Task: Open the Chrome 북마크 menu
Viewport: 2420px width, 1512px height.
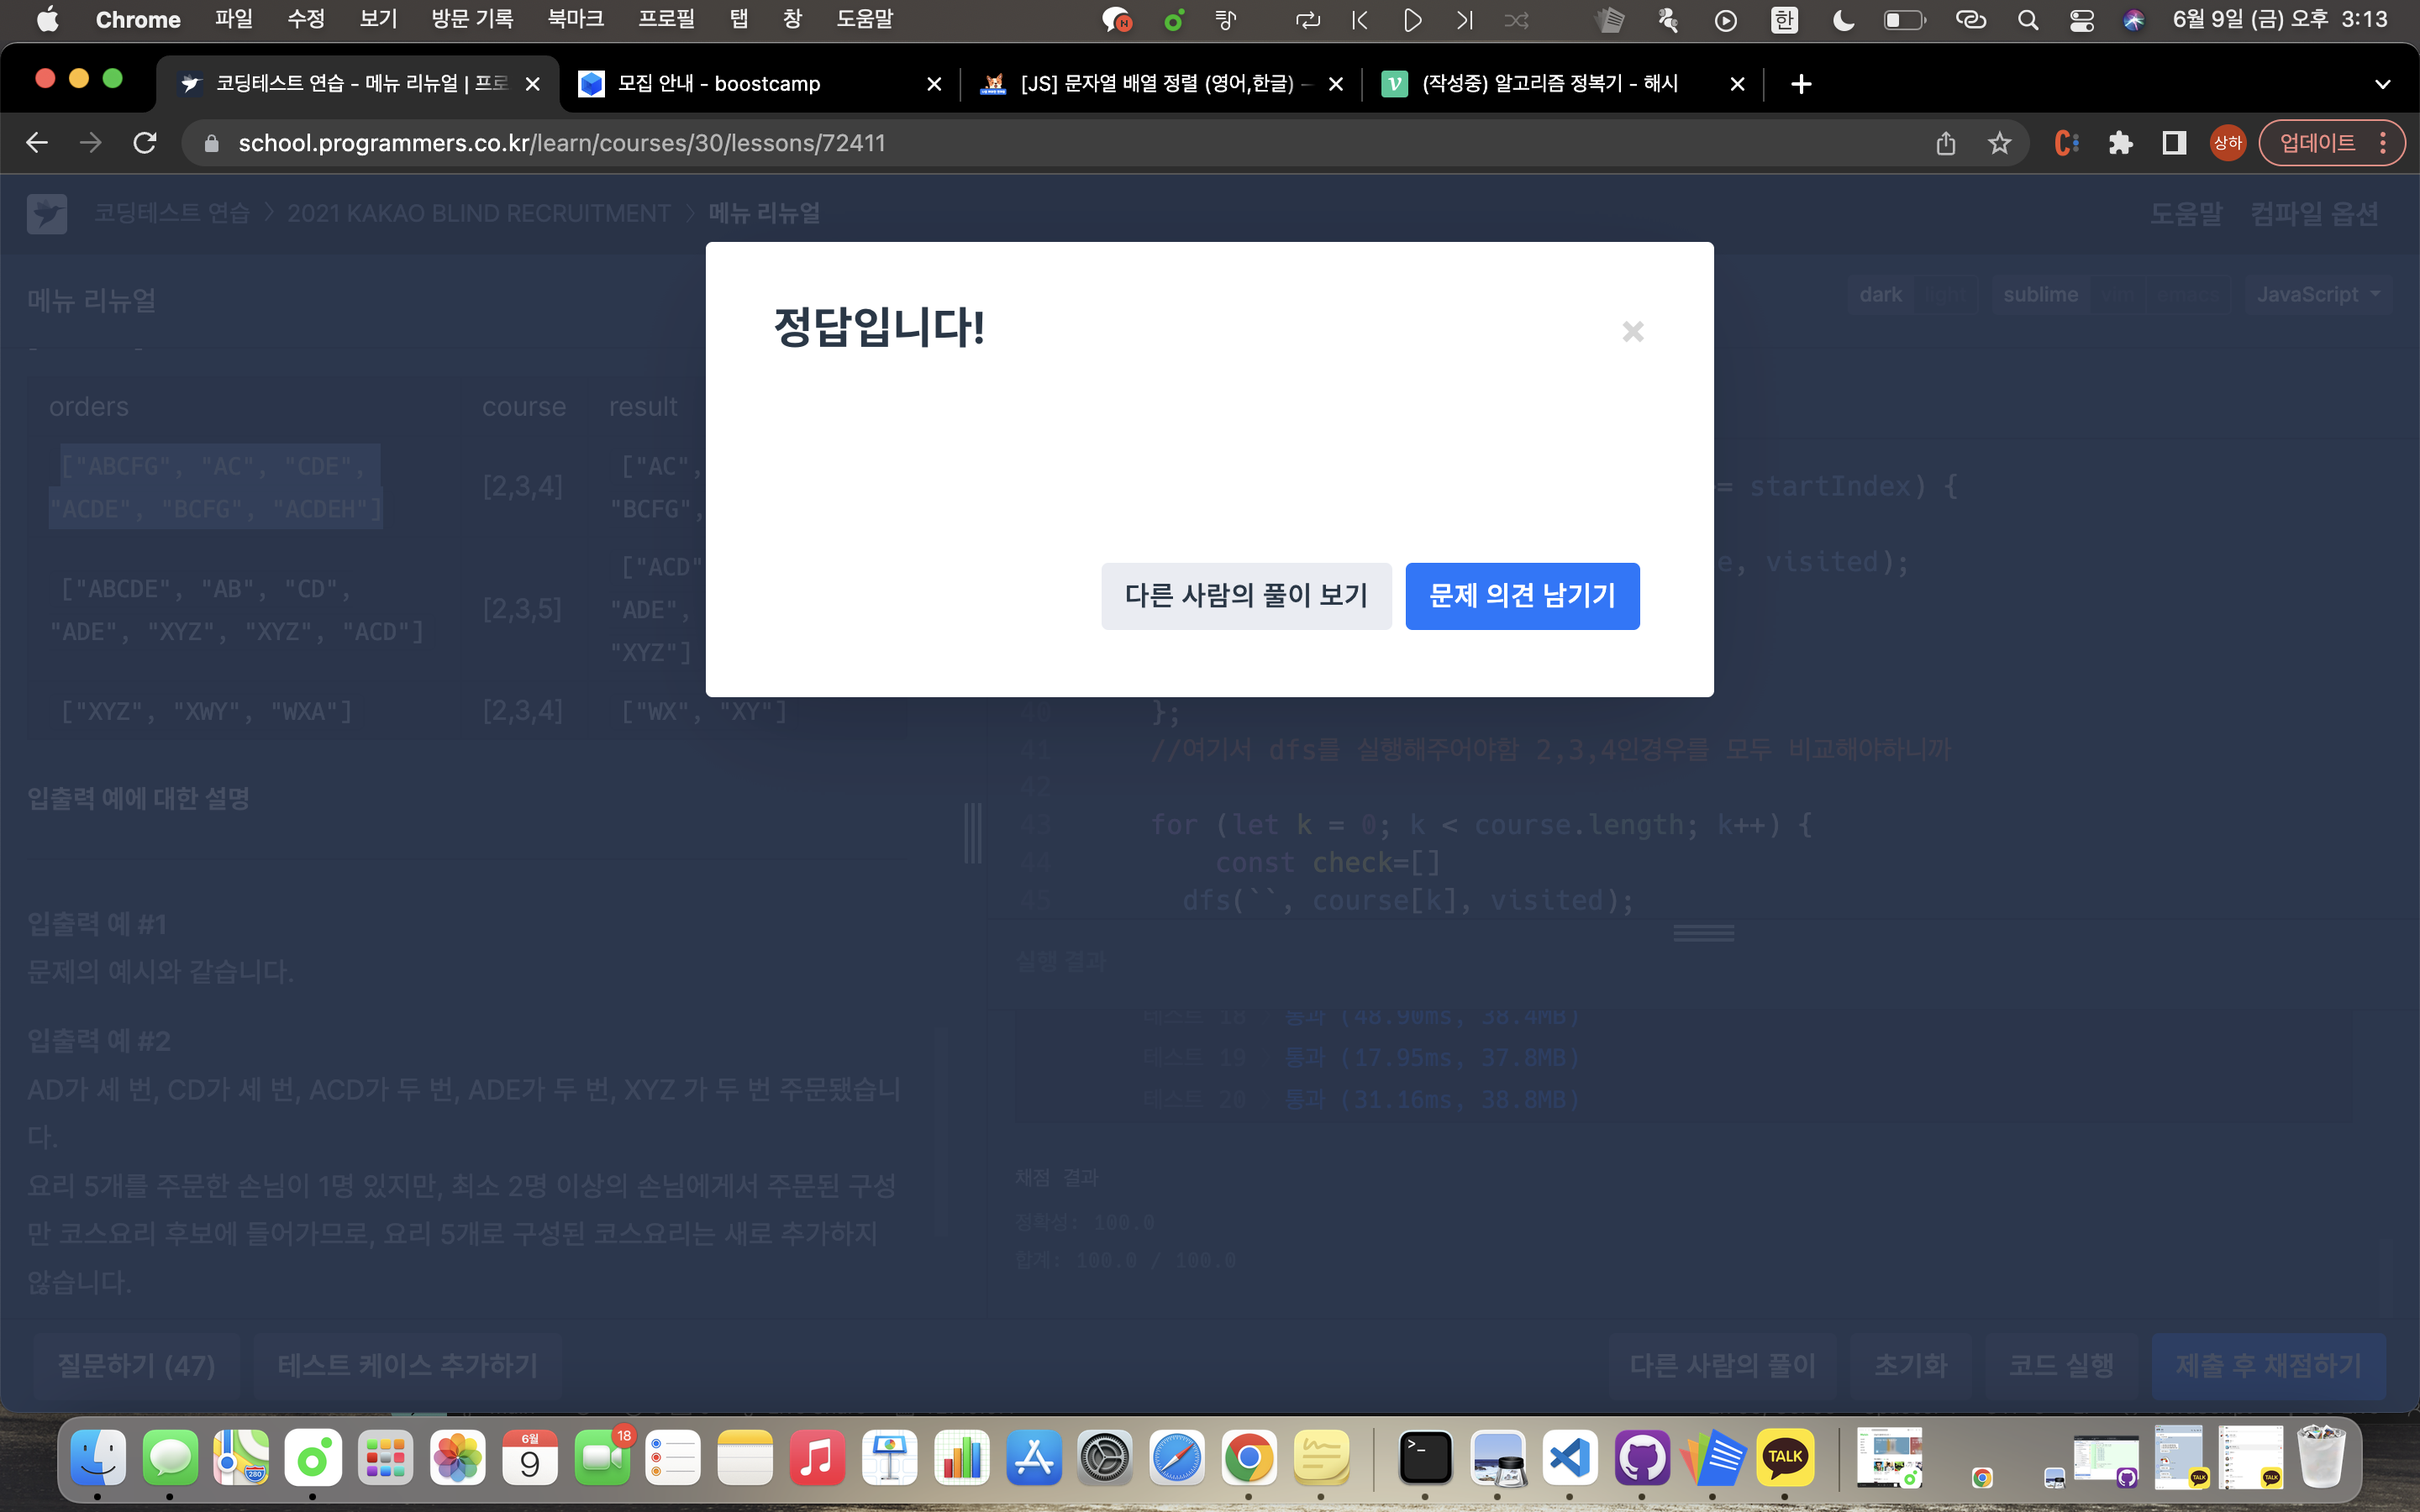Action: click(576, 19)
